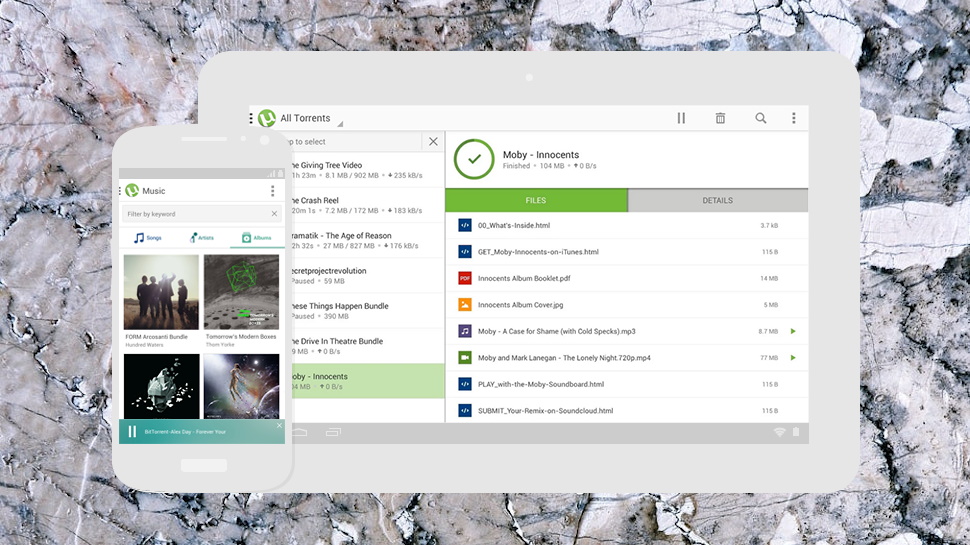
Task: Close the tap-to-select bar with X
Action: tap(433, 142)
